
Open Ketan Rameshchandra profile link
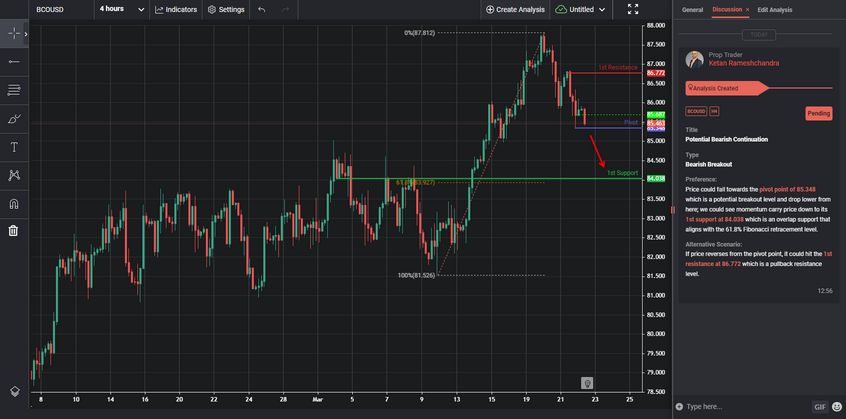(x=743, y=63)
